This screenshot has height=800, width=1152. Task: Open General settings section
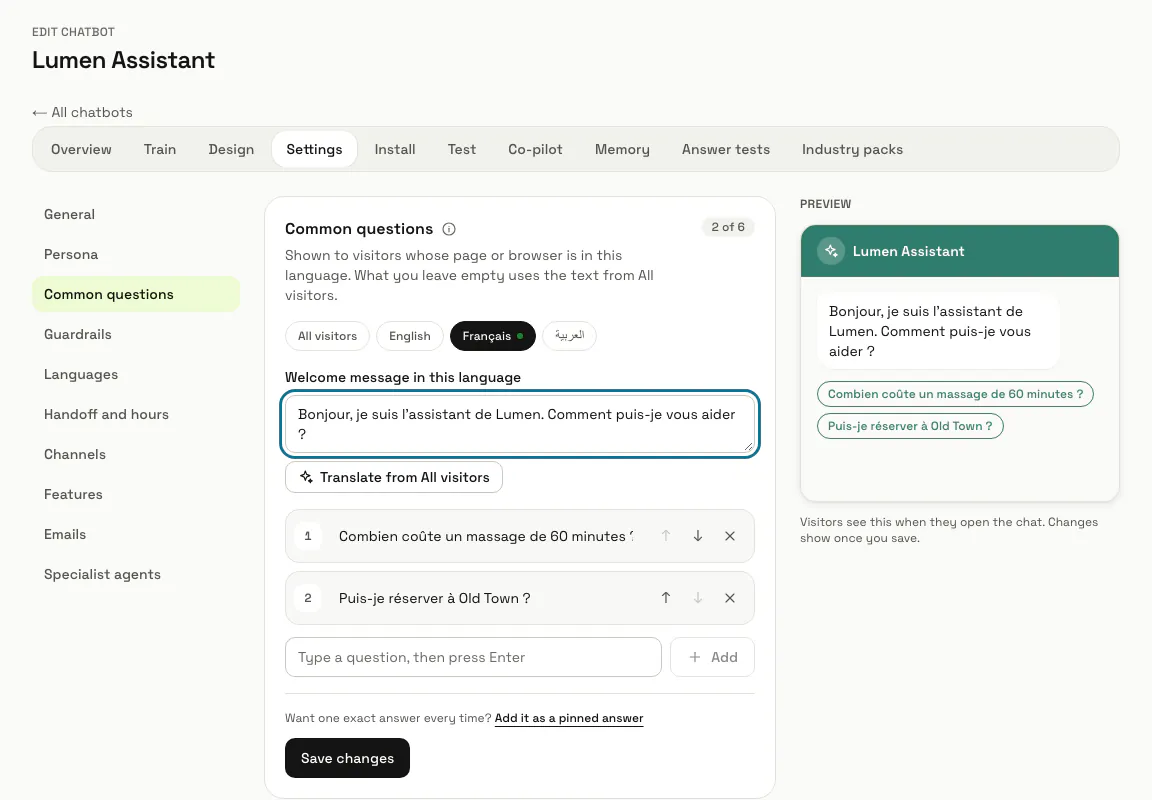[136, 215]
